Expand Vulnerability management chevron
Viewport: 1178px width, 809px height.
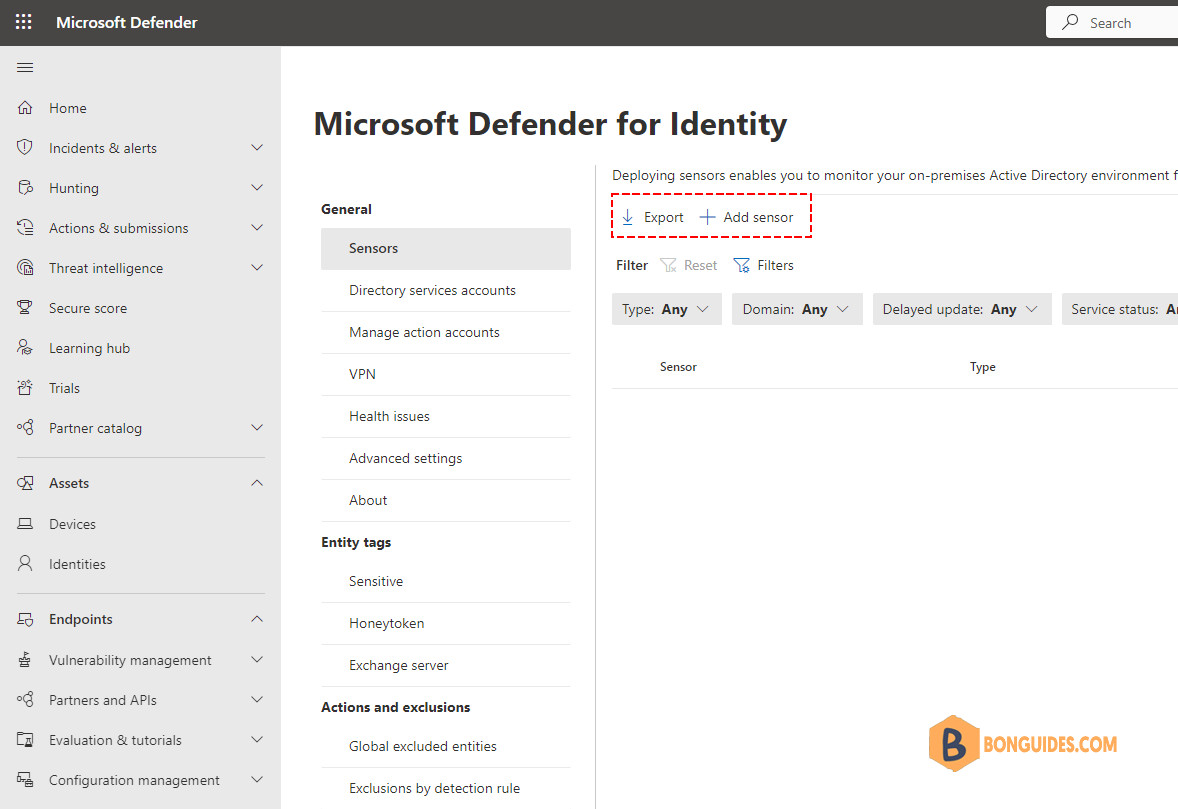pos(257,659)
